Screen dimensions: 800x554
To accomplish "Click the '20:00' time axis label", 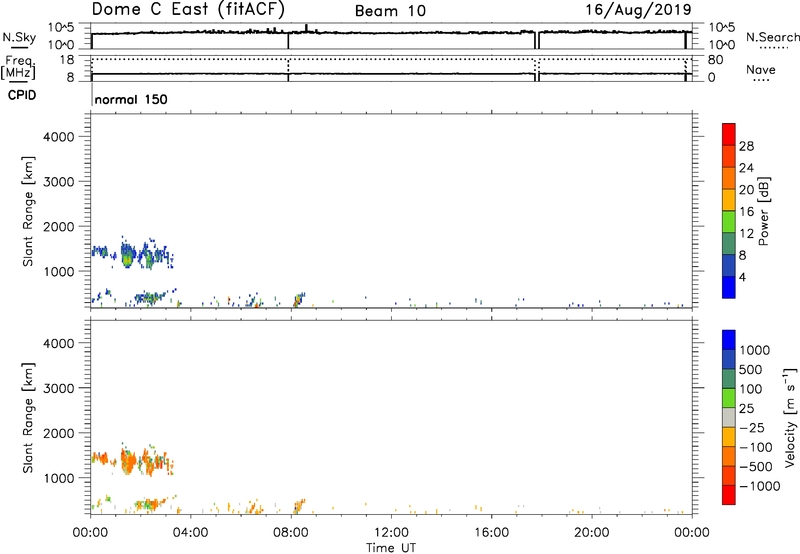I will coord(592,533).
